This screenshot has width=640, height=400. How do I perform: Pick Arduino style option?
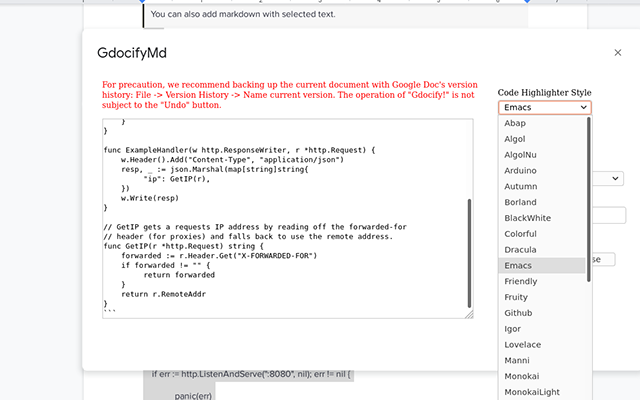[542, 171]
